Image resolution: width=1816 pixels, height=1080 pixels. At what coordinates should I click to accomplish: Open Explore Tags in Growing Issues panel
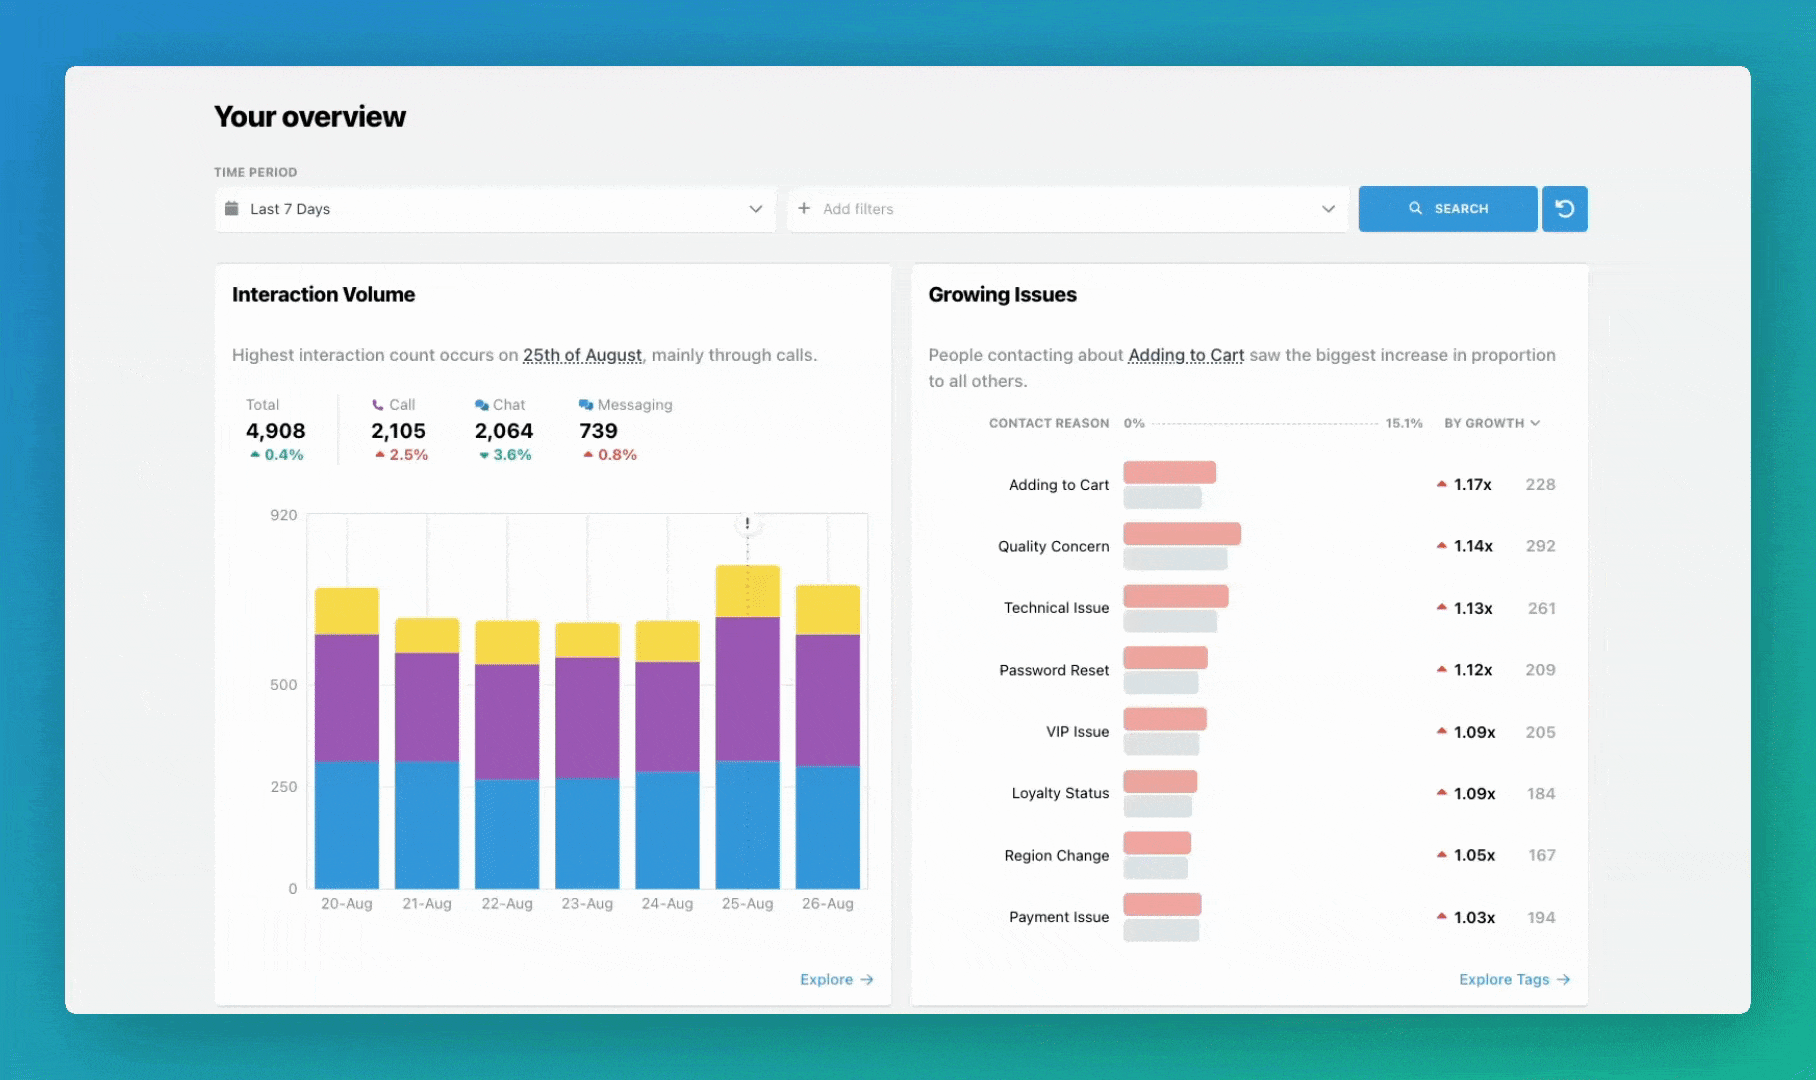click(1503, 979)
